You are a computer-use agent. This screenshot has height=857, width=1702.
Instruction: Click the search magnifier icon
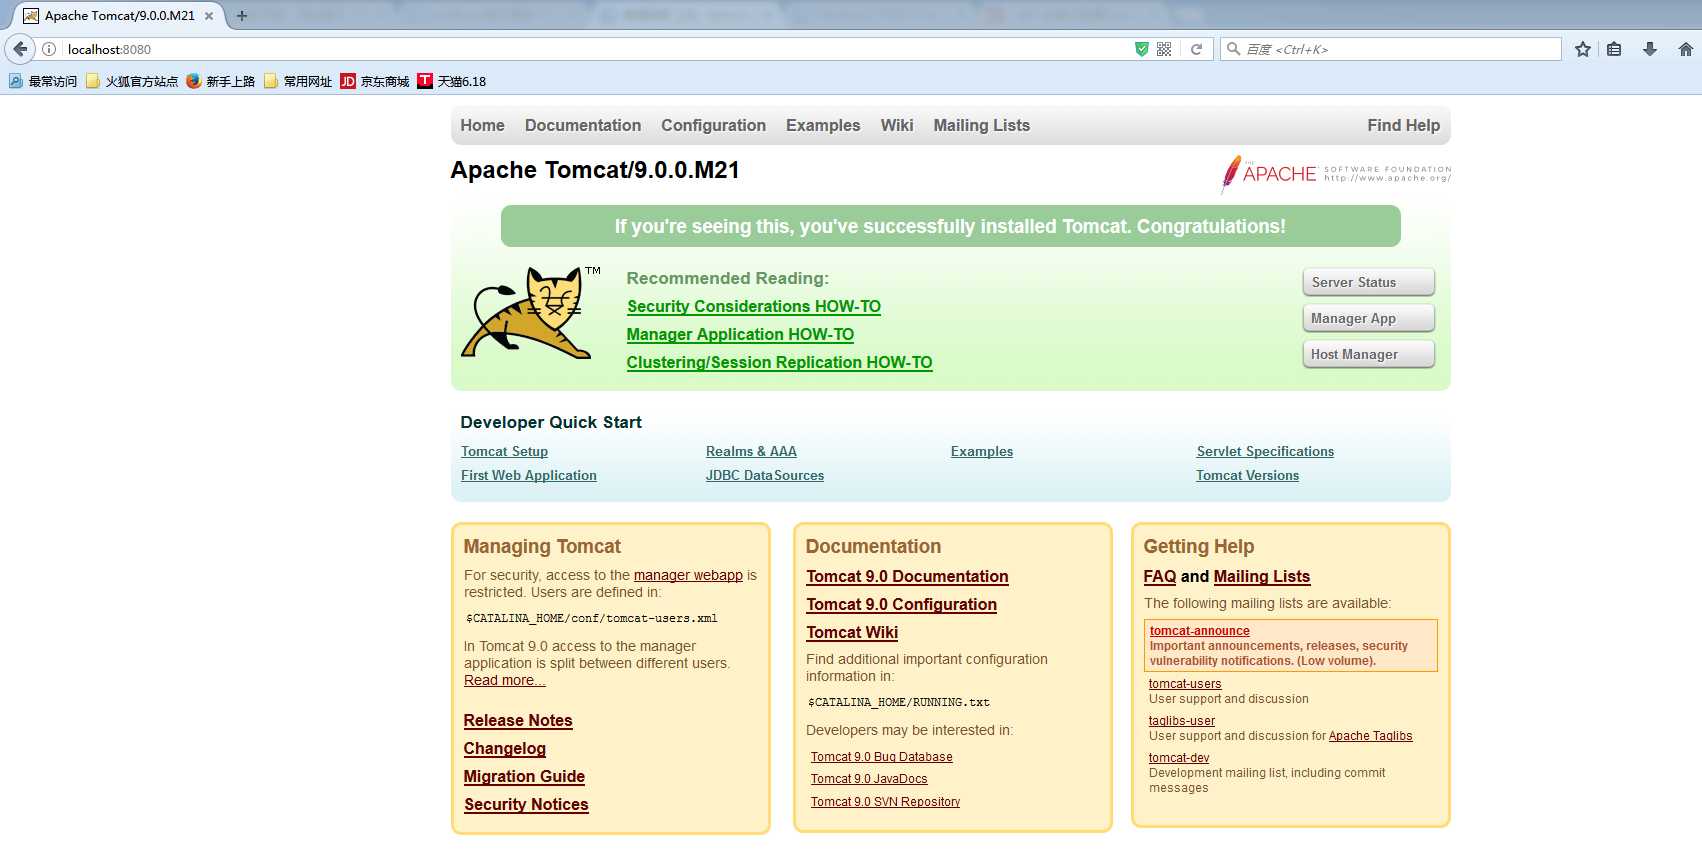tap(1234, 49)
